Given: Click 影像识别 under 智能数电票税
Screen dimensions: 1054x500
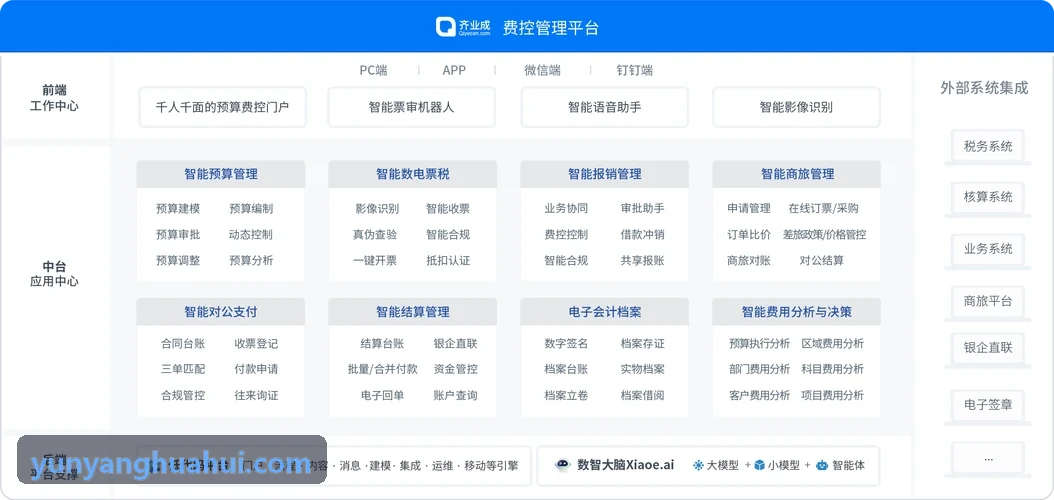Looking at the screenshot, I should 376,209.
